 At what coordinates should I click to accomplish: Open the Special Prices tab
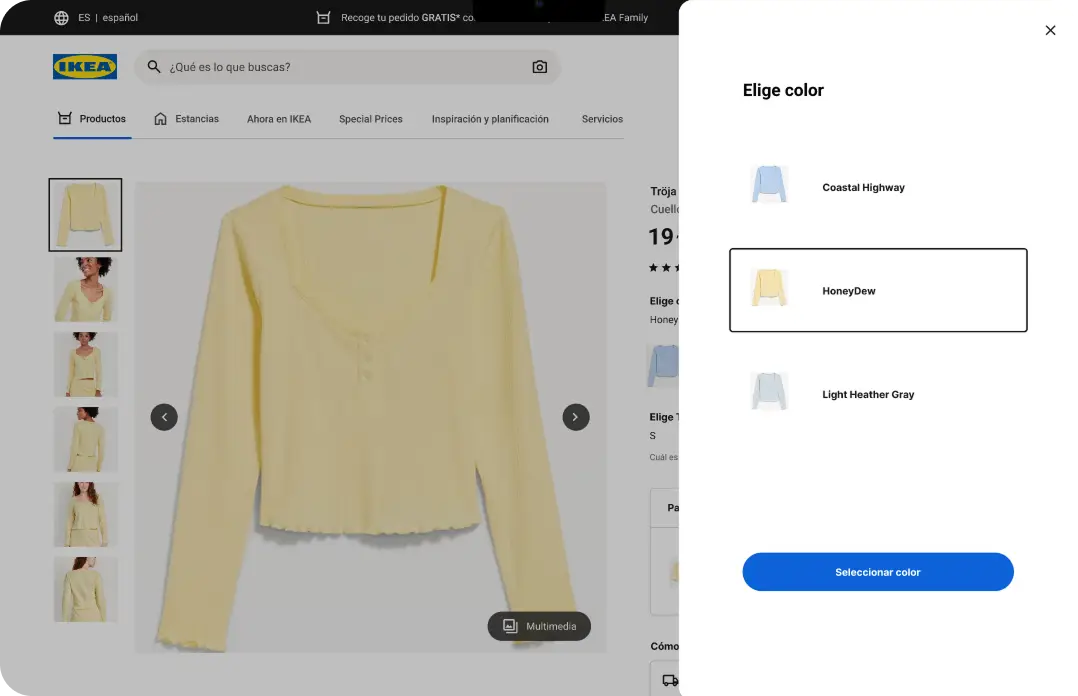coord(370,119)
